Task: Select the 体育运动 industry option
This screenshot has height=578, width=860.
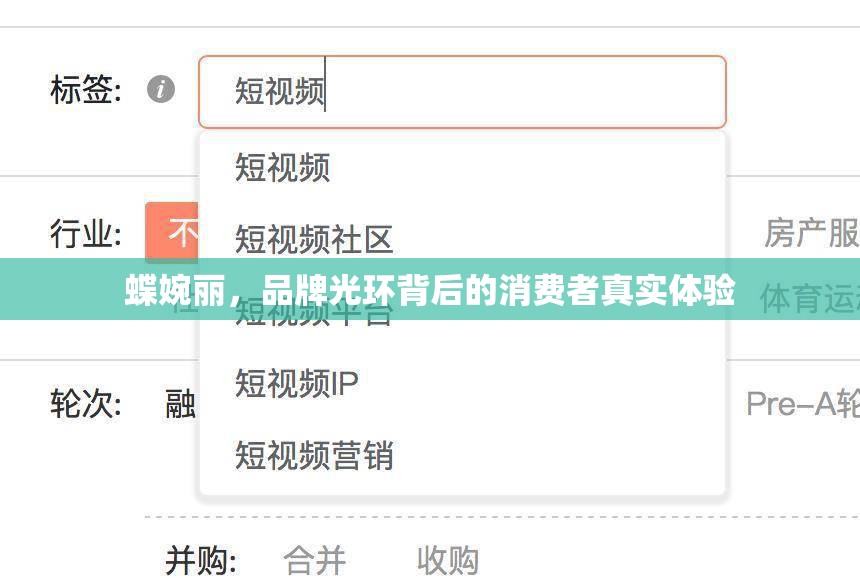Action: click(x=810, y=299)
